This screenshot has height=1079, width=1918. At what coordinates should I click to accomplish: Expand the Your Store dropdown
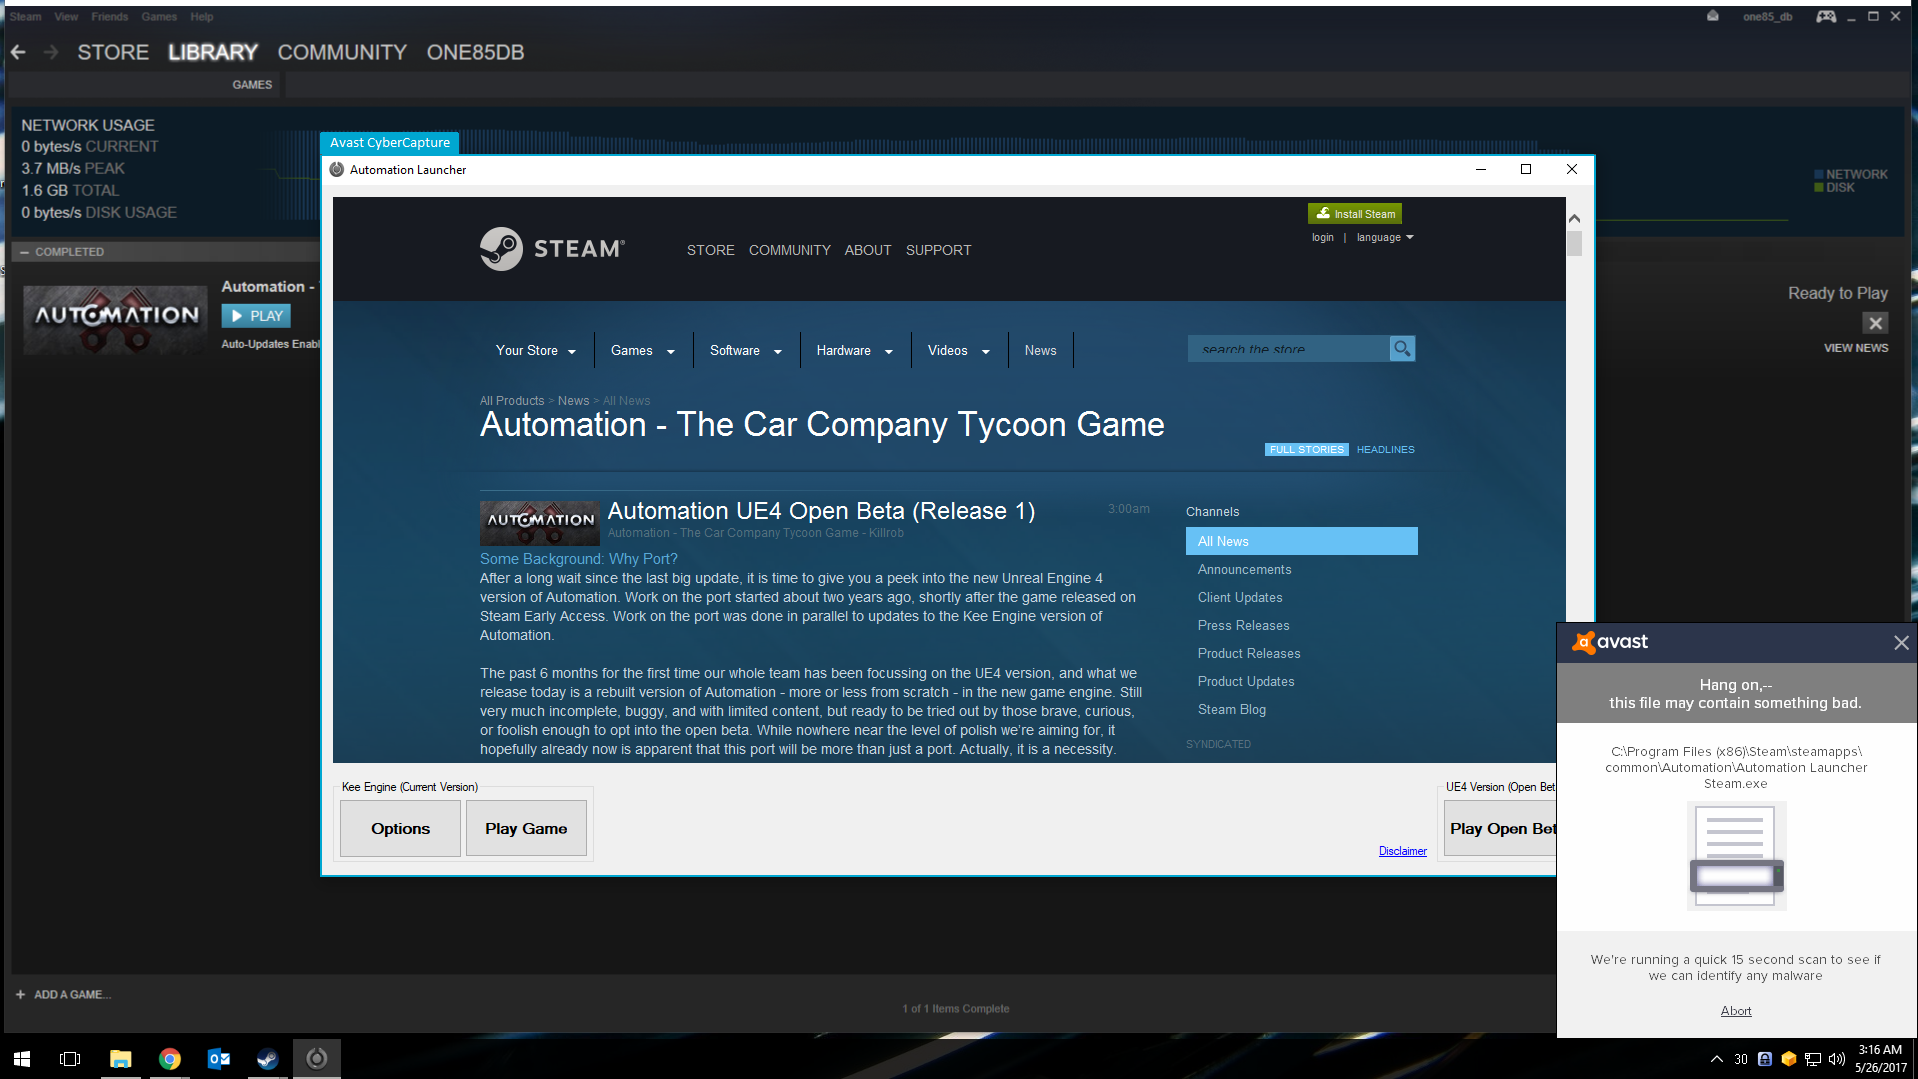coord(535,351)
